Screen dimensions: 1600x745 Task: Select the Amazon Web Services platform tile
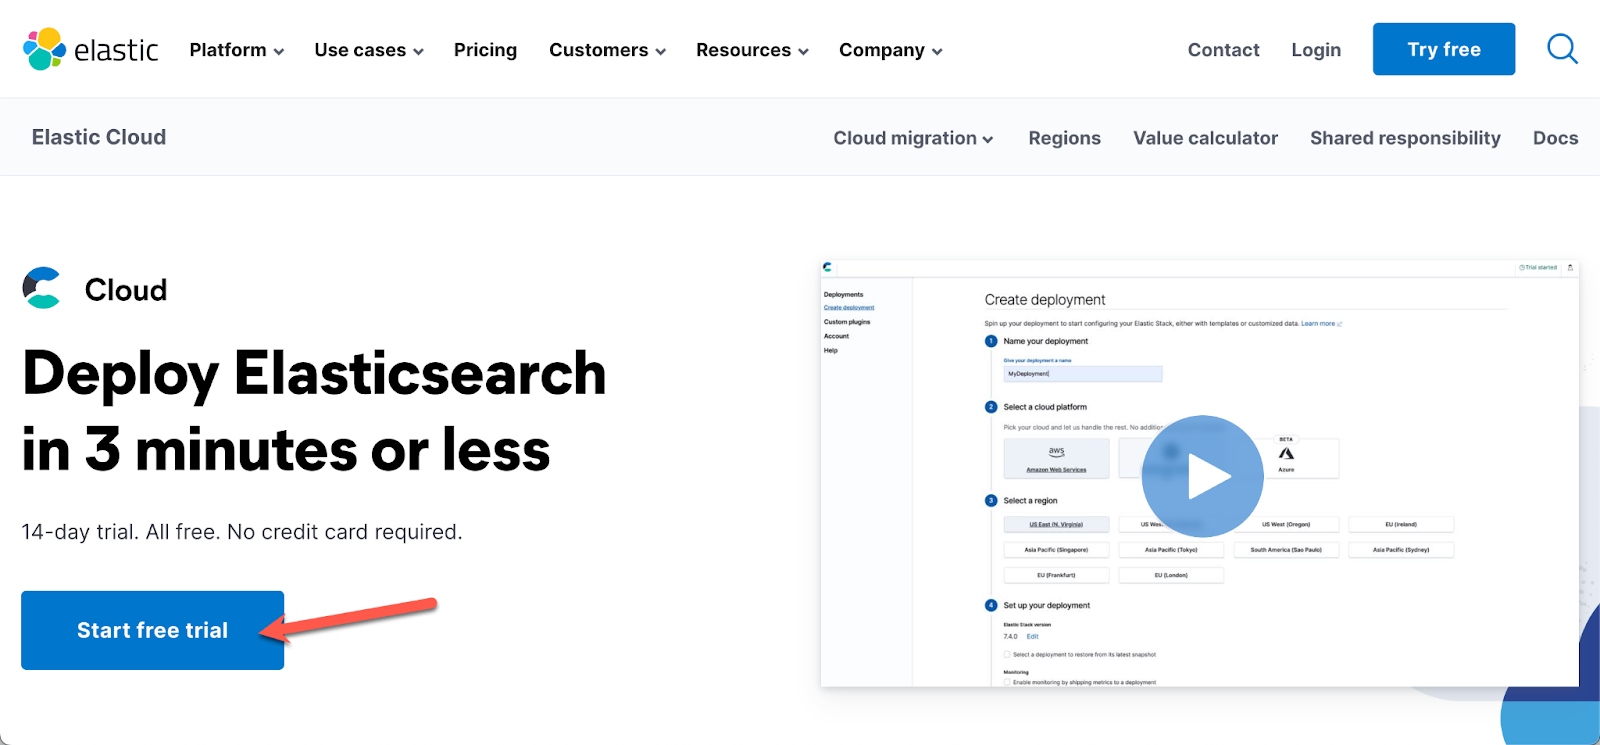pos(1056,459)
